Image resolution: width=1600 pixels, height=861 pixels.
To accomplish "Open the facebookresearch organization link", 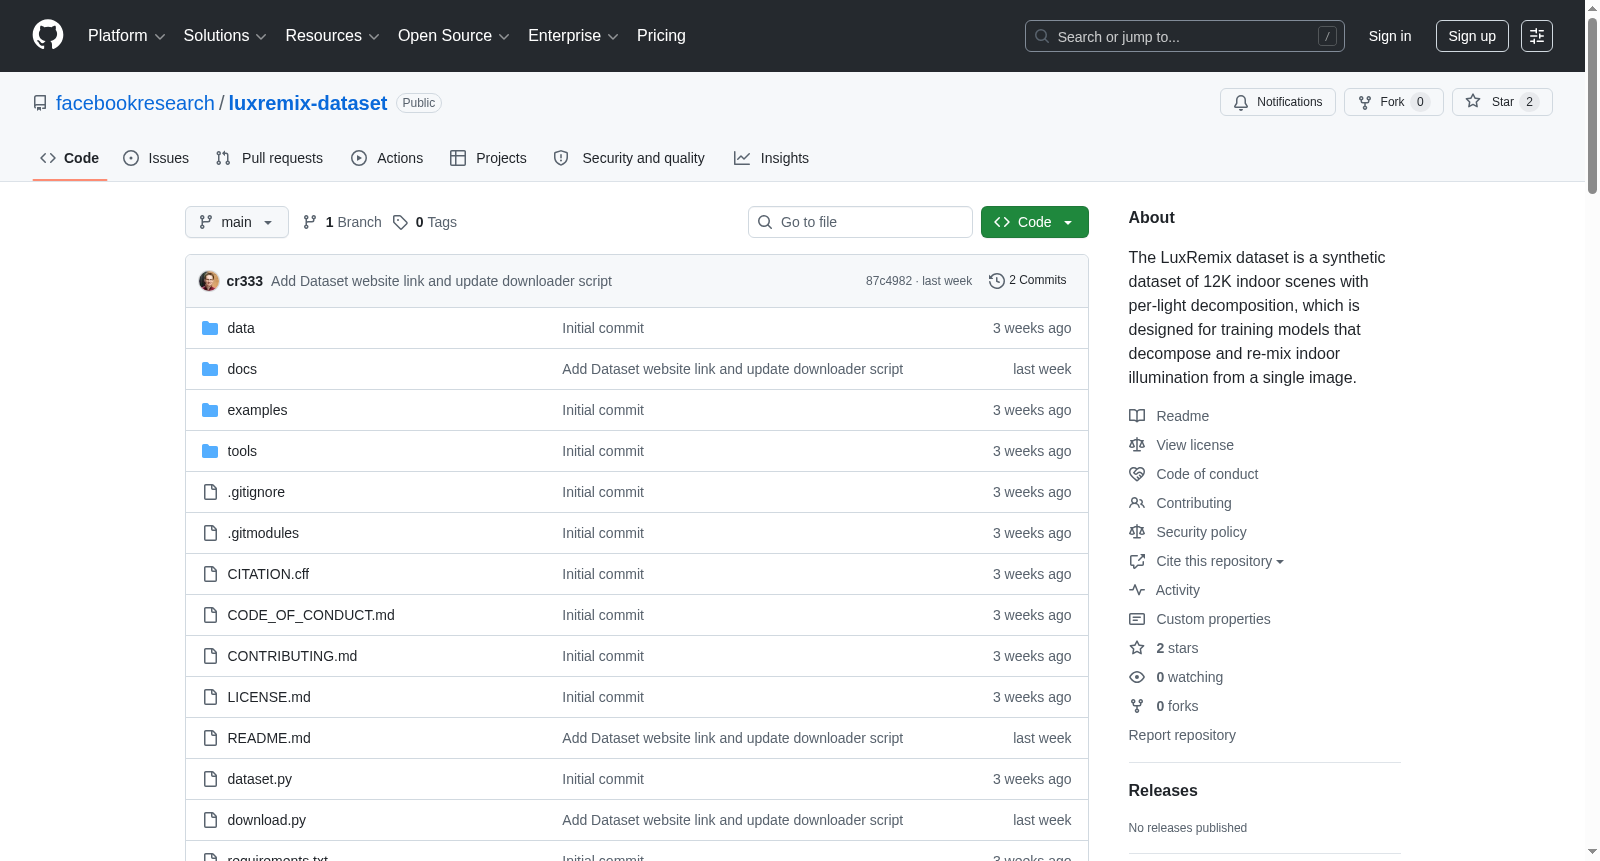I will [135, 103].
